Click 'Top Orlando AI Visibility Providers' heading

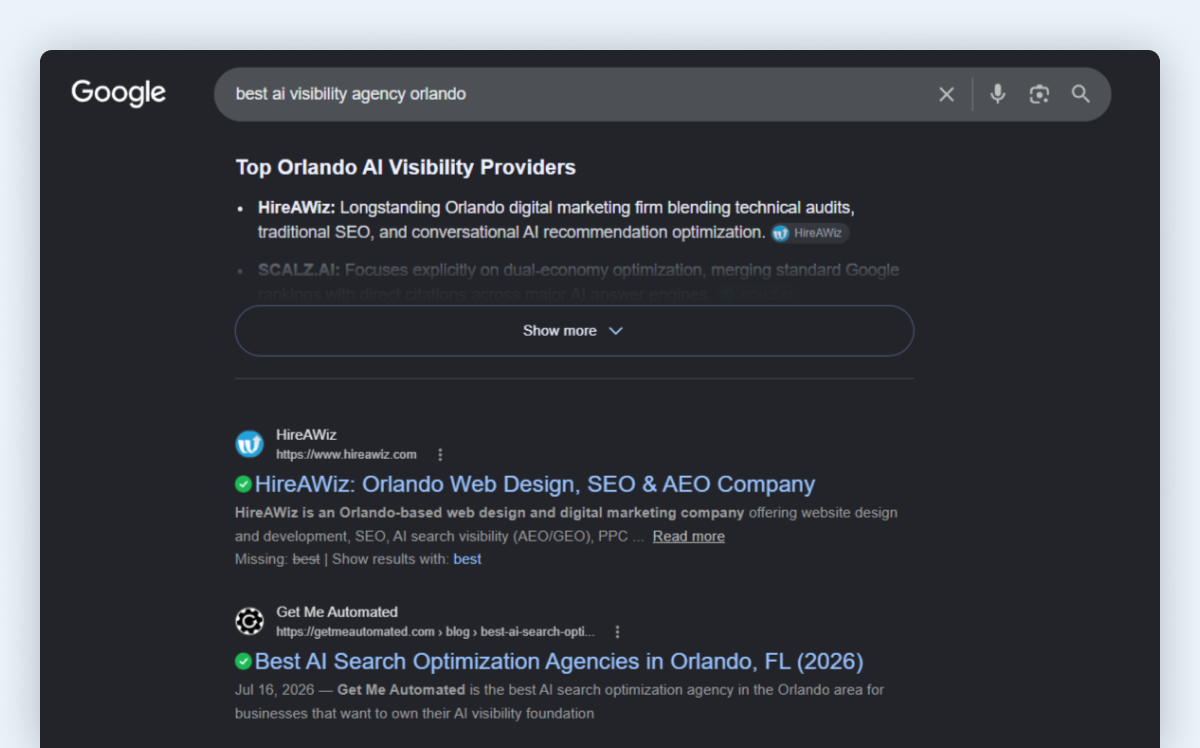tap(406, 167)
